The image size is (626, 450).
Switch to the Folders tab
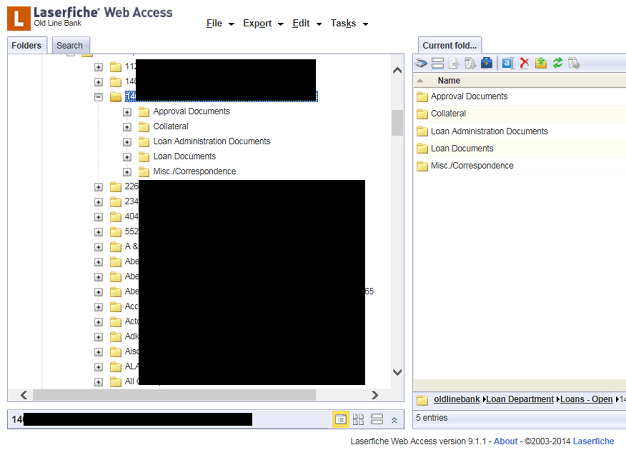(x=27, y=45)
